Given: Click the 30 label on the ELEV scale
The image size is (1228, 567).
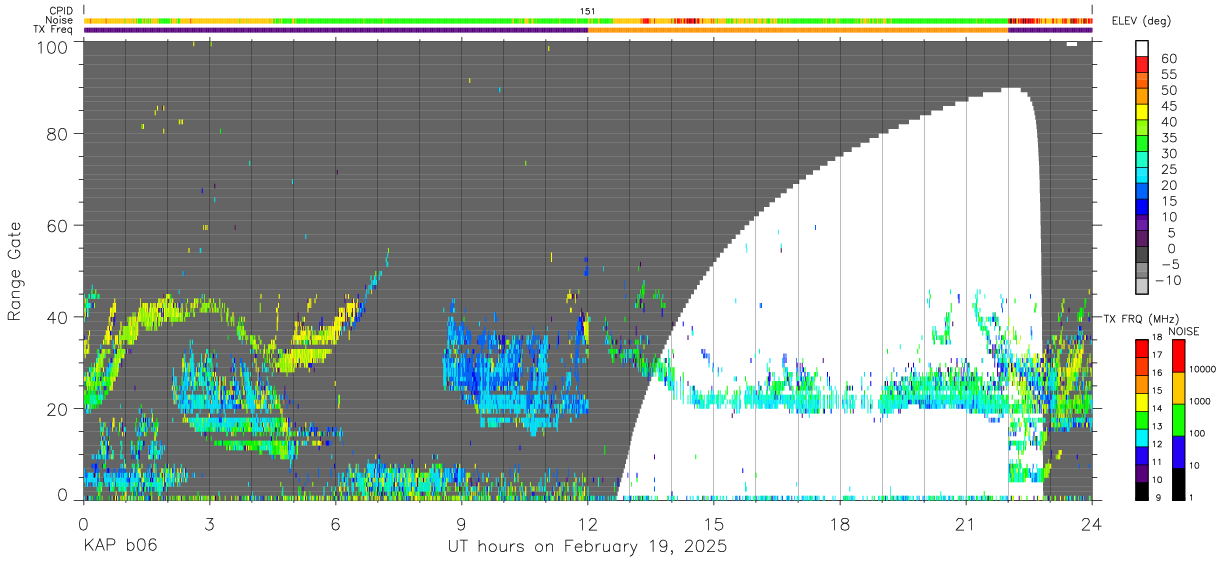Looking at the screenshot, I should coord(1167,153).
